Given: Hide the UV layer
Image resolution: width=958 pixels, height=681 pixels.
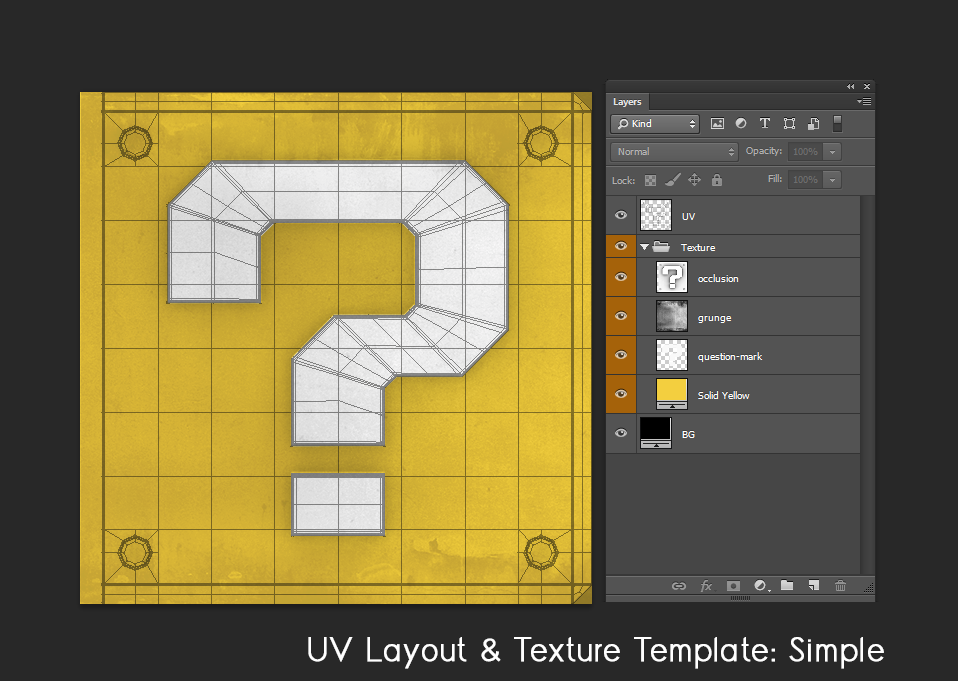Looking at the screenshot, I should tap(621, 215).
